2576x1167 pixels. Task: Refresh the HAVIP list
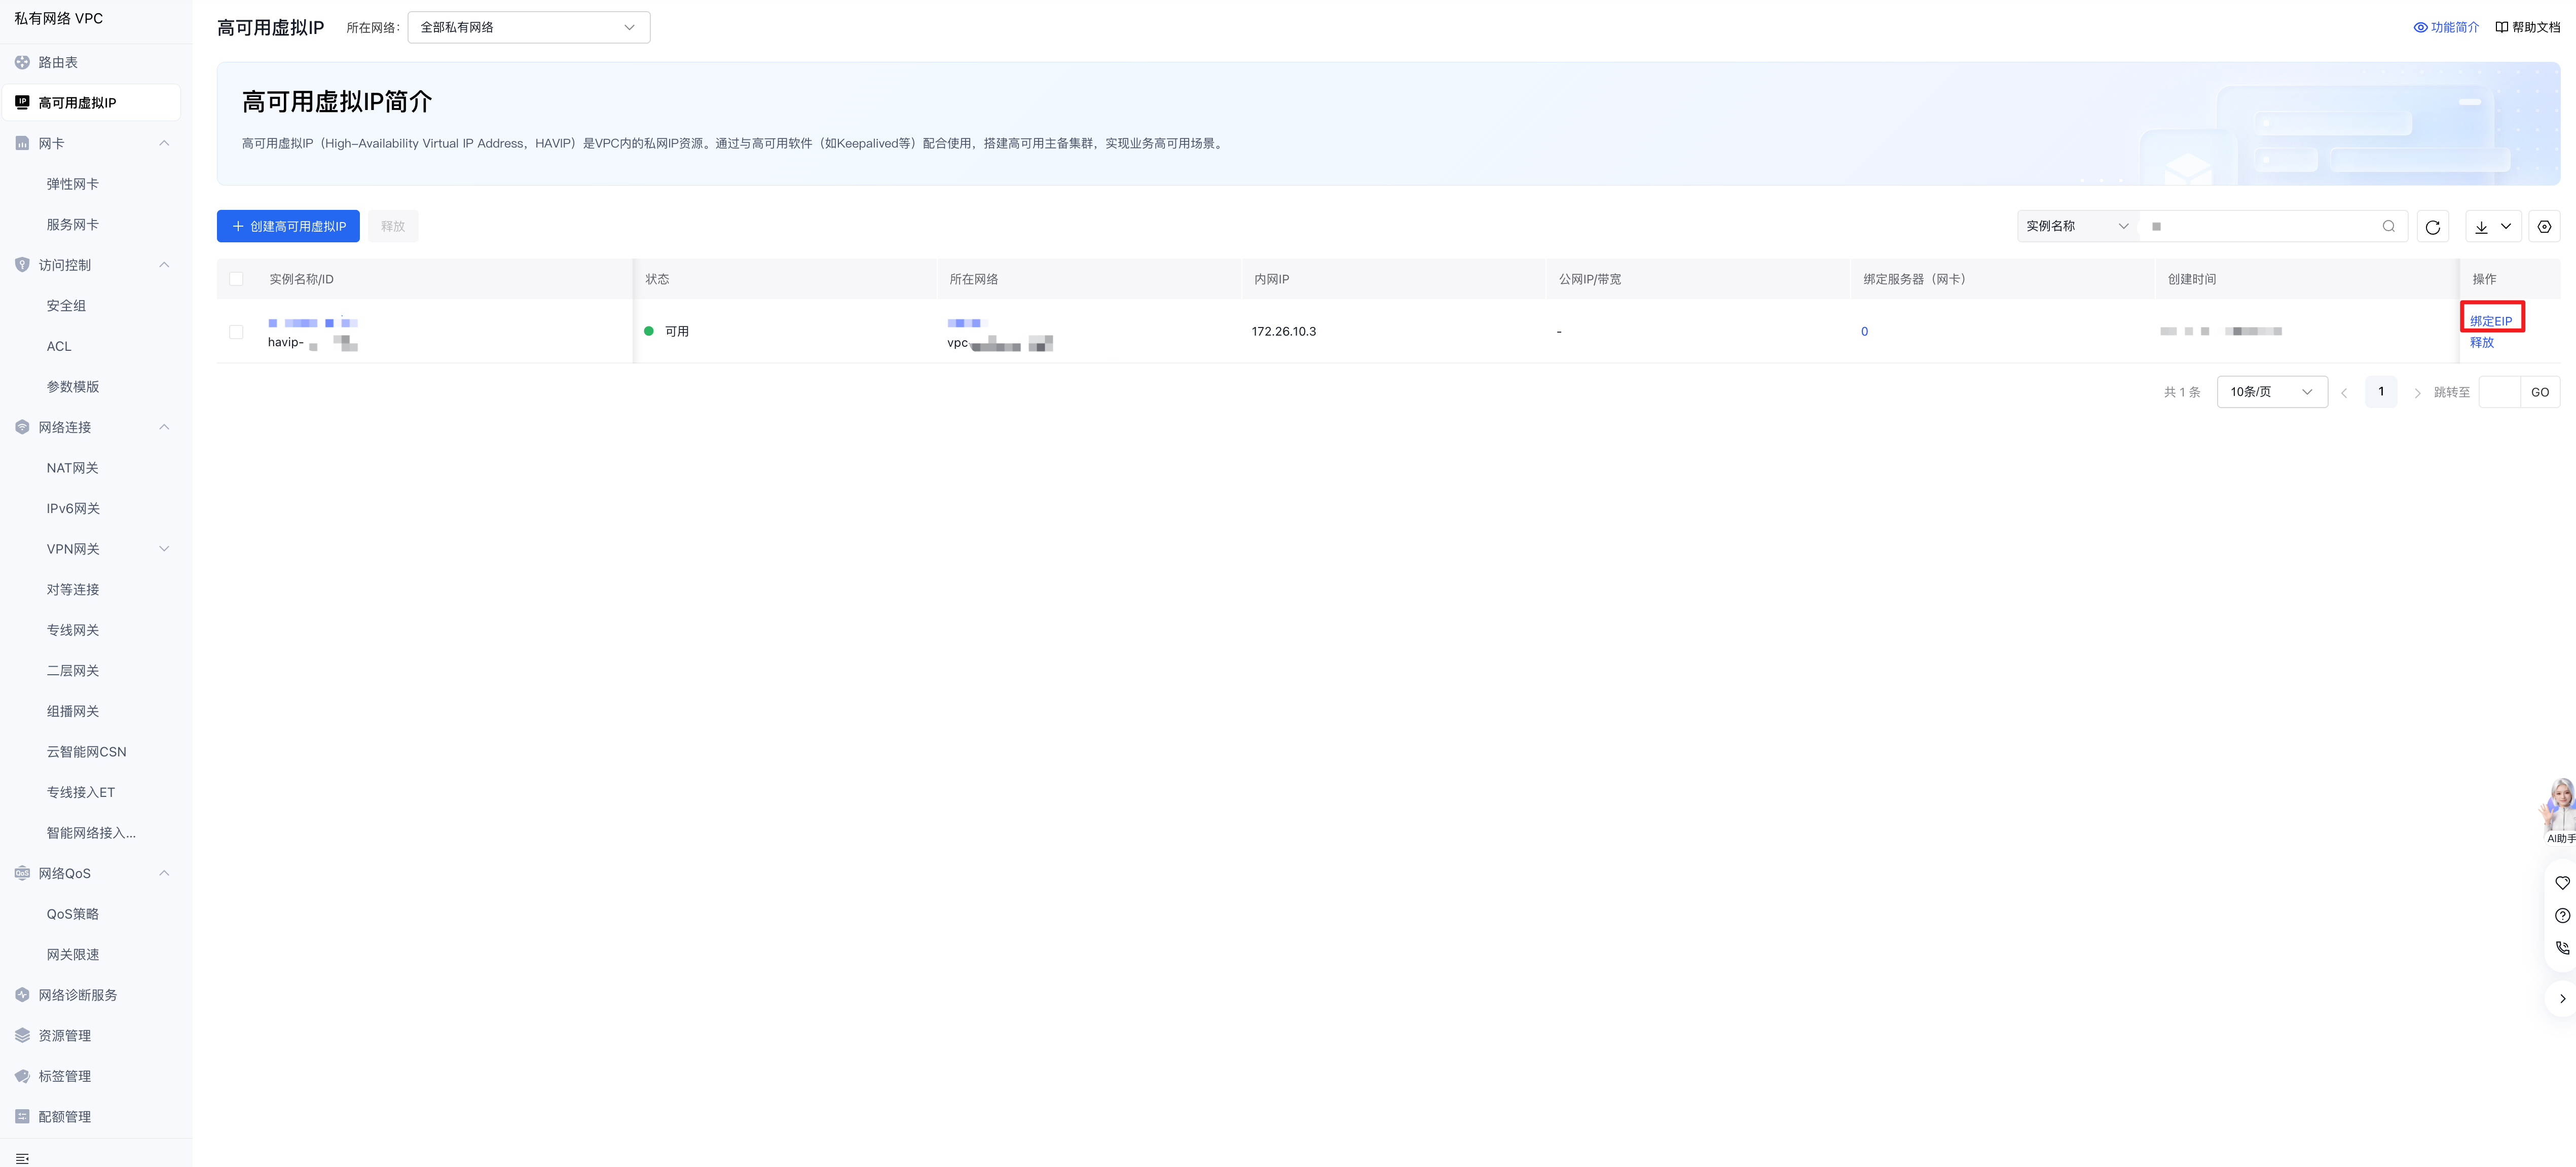[2433, 227]
